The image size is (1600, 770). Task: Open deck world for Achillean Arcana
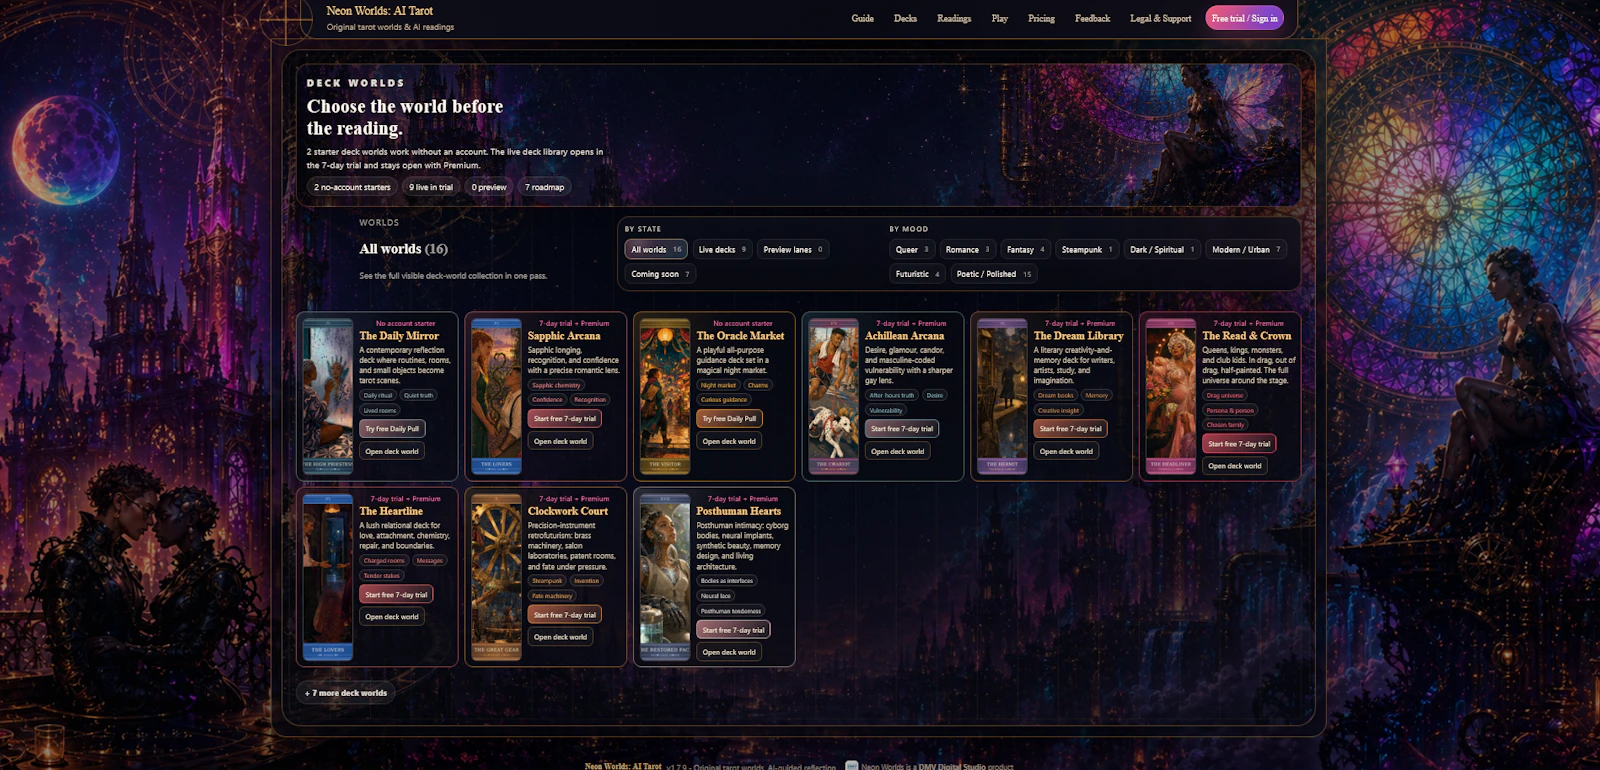(x=898, y=451)
